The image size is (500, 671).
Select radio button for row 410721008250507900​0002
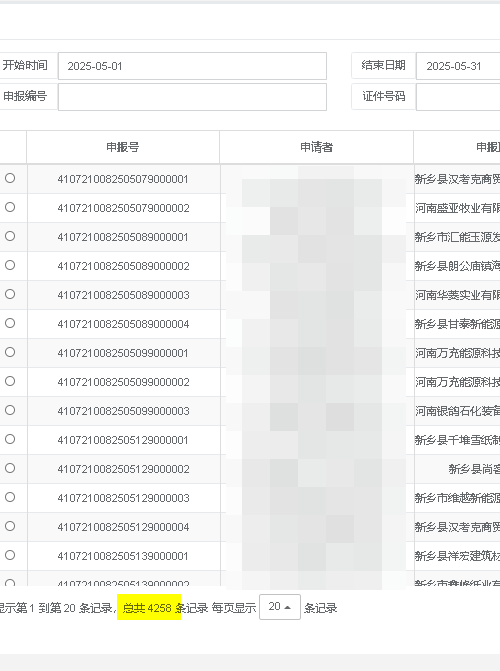tap(10, 207)
